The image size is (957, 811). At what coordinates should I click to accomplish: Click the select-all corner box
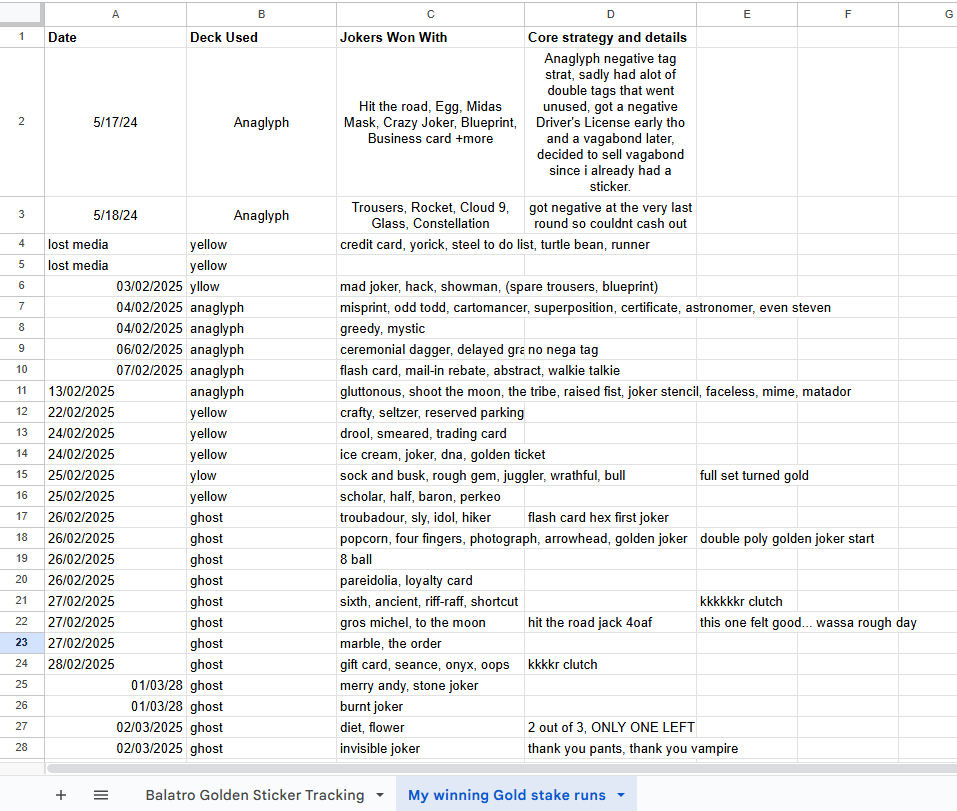pyautogui.click(x=21, y=14)
